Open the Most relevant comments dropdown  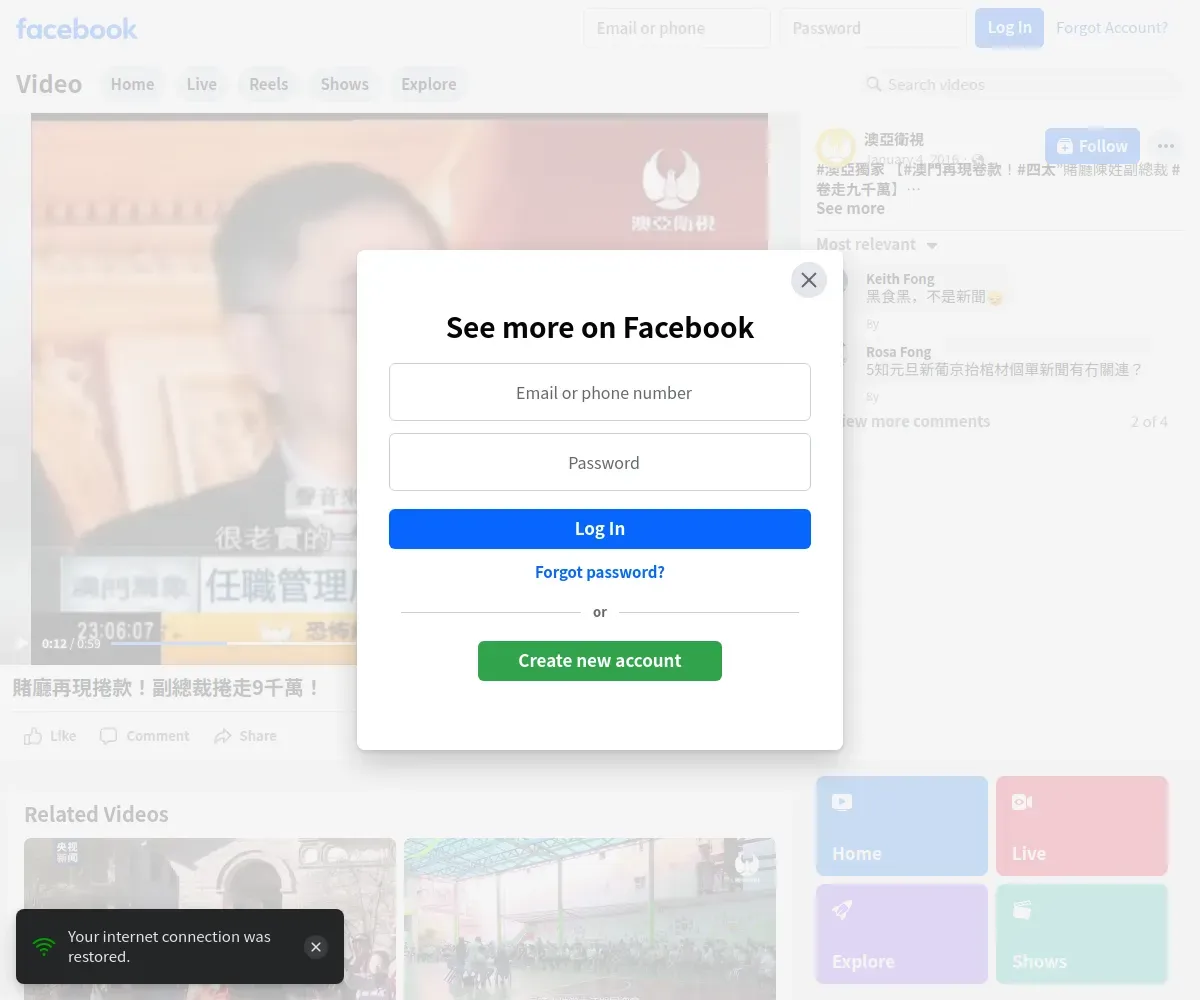877,245
